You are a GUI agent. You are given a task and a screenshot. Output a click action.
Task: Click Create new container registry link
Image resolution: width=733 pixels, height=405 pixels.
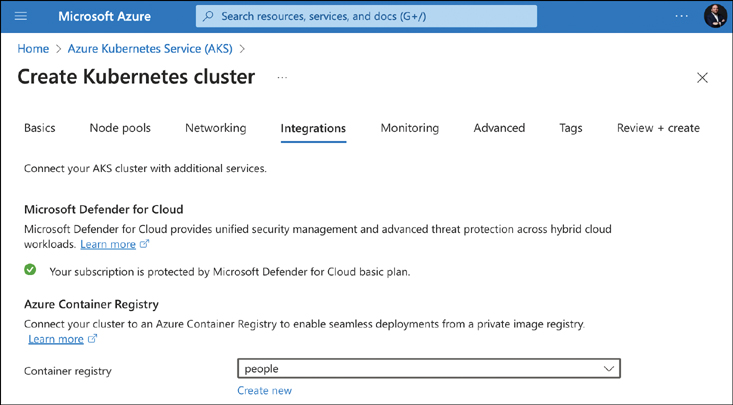pyautogui.click(x=265, y=391)
